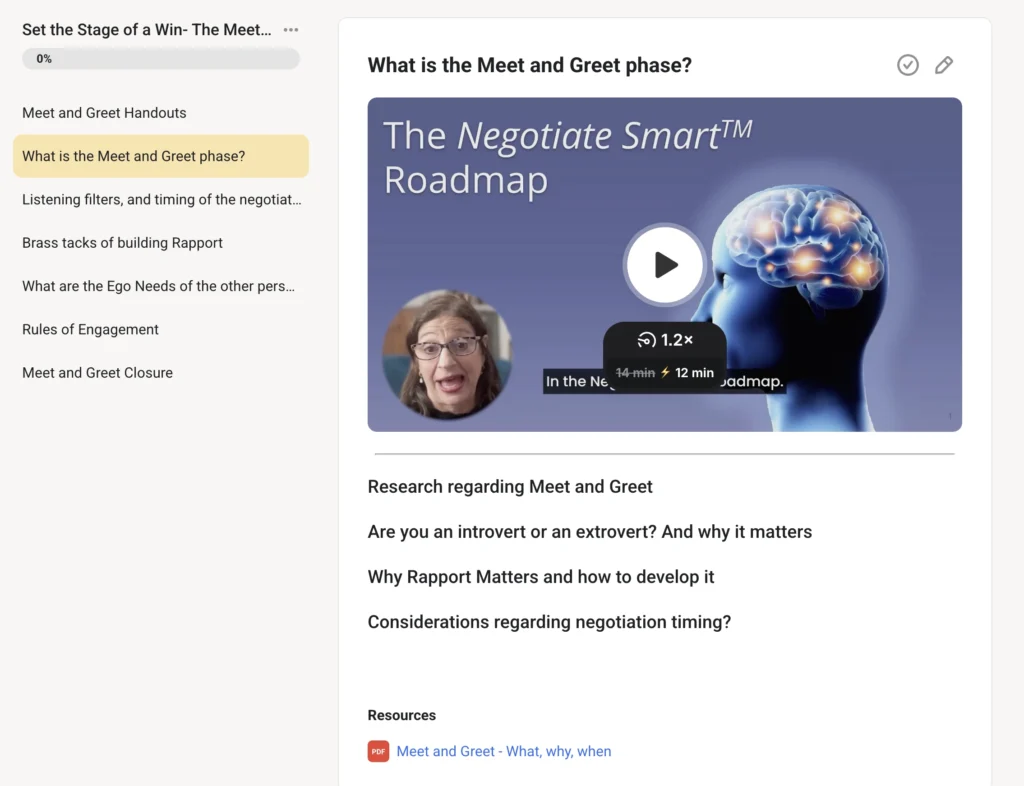Open the three-dots course options menu

click(x=291, y=30)
